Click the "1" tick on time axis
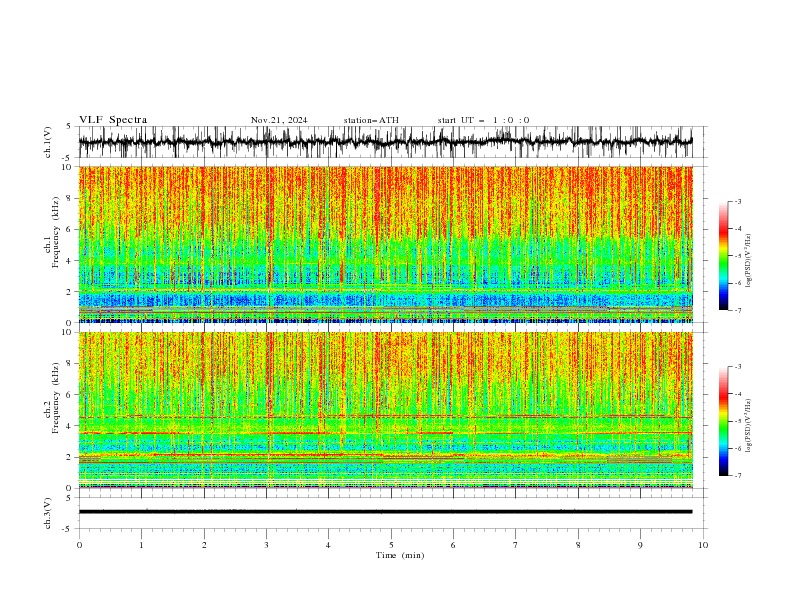Screen dimensions: 792x612 pyautogui.click(x=141, y=545)
